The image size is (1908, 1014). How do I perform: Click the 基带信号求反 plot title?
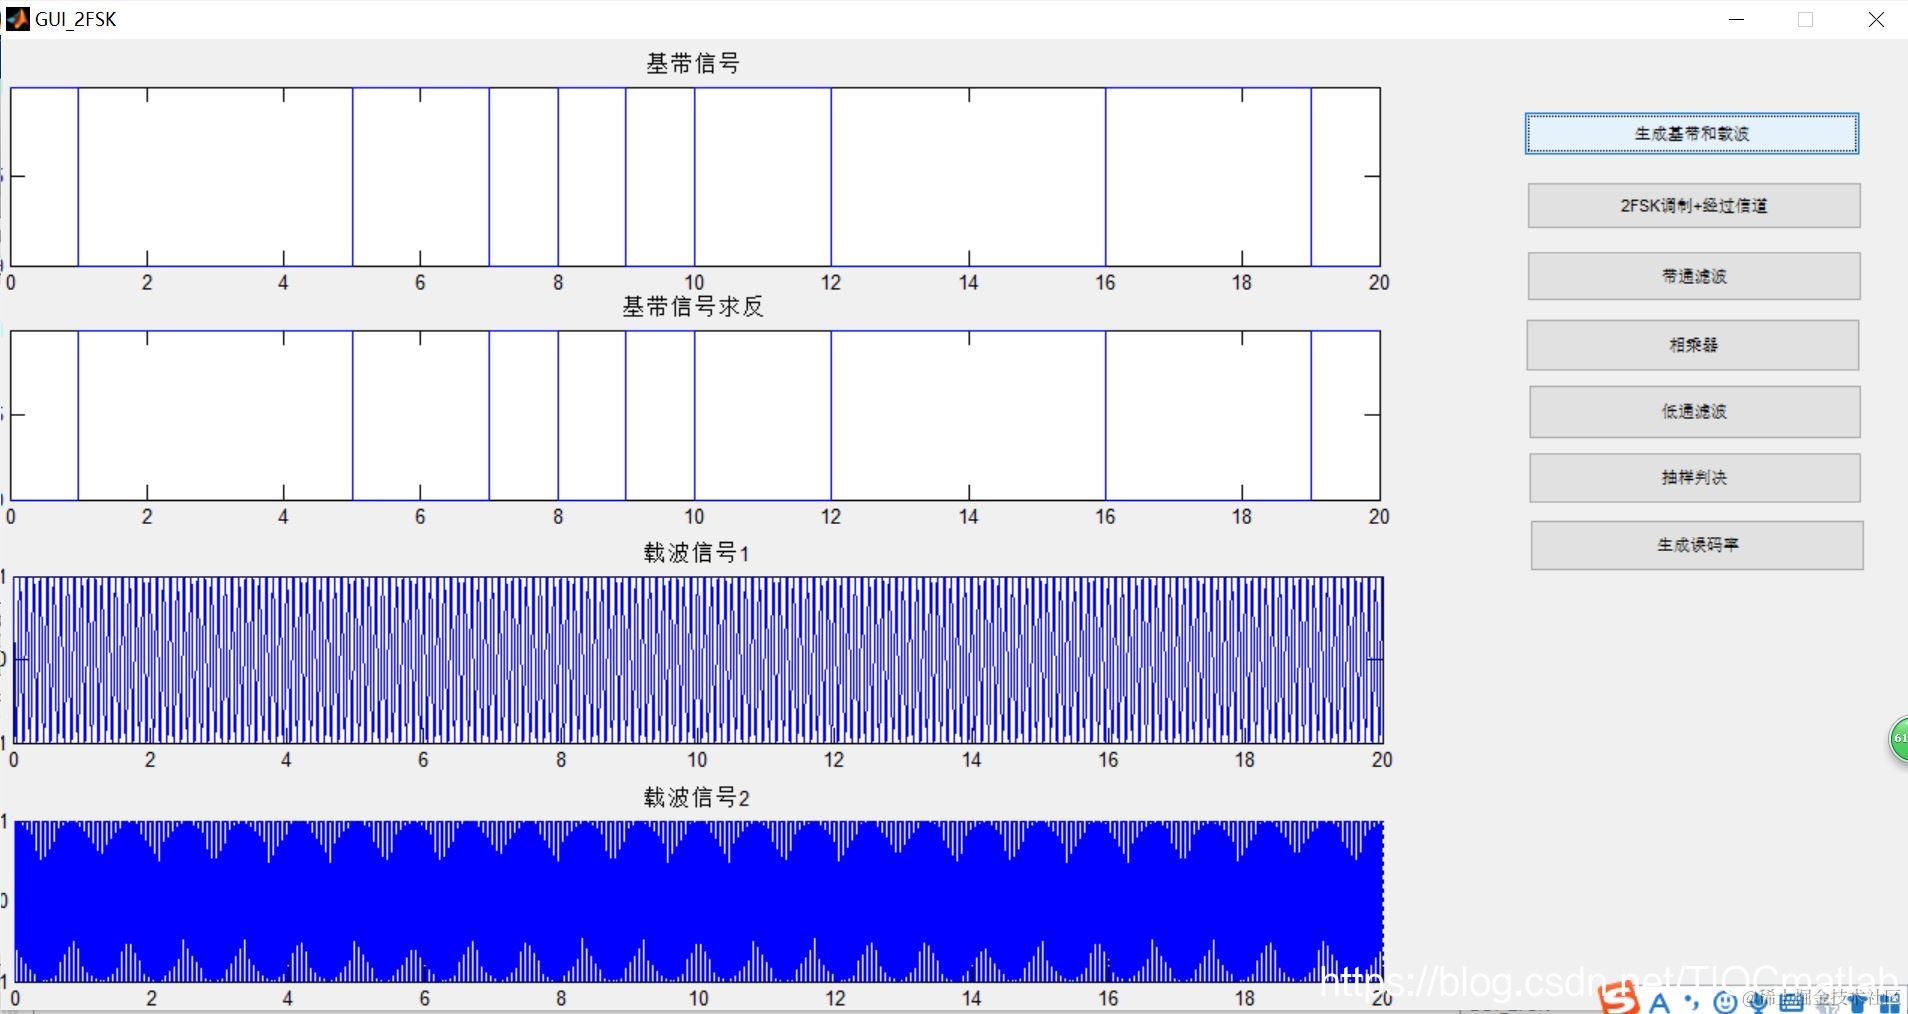(693, 307)
